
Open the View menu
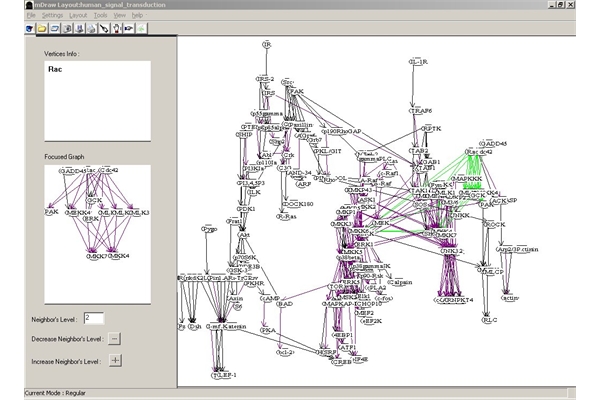click(120, 16)
